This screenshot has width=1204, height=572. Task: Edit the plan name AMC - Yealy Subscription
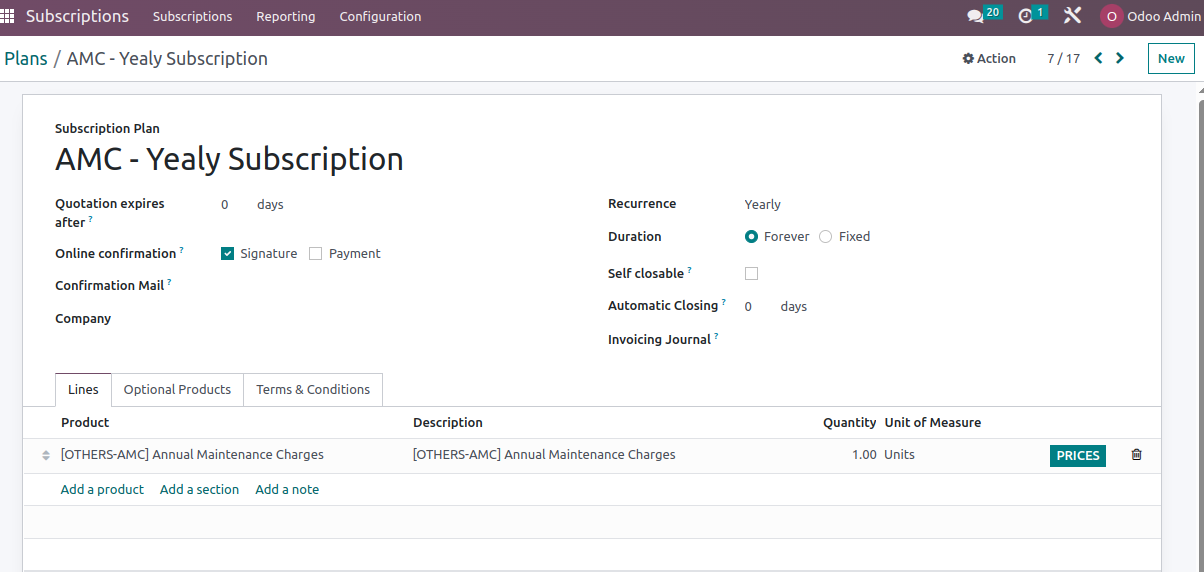coord(229,159)
